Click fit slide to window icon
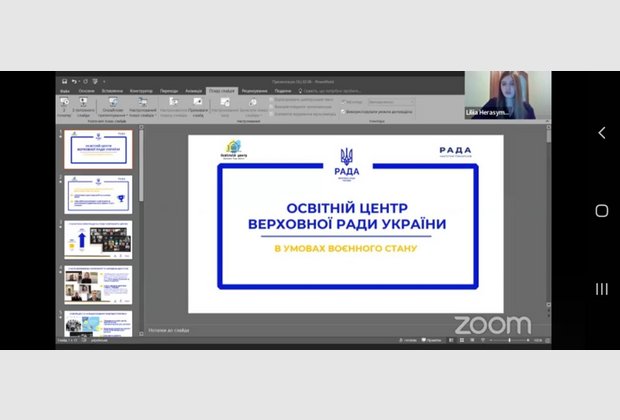The height and width of the screenshot is (420, 620). click(548, 340)
